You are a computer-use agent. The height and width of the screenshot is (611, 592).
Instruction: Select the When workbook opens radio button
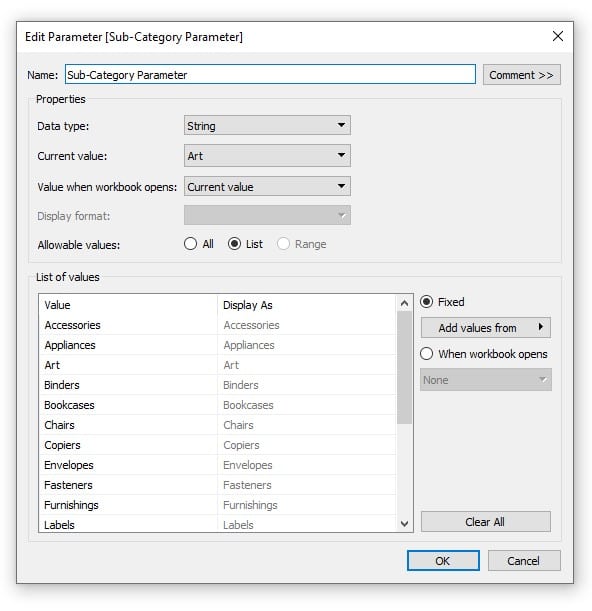426,354
